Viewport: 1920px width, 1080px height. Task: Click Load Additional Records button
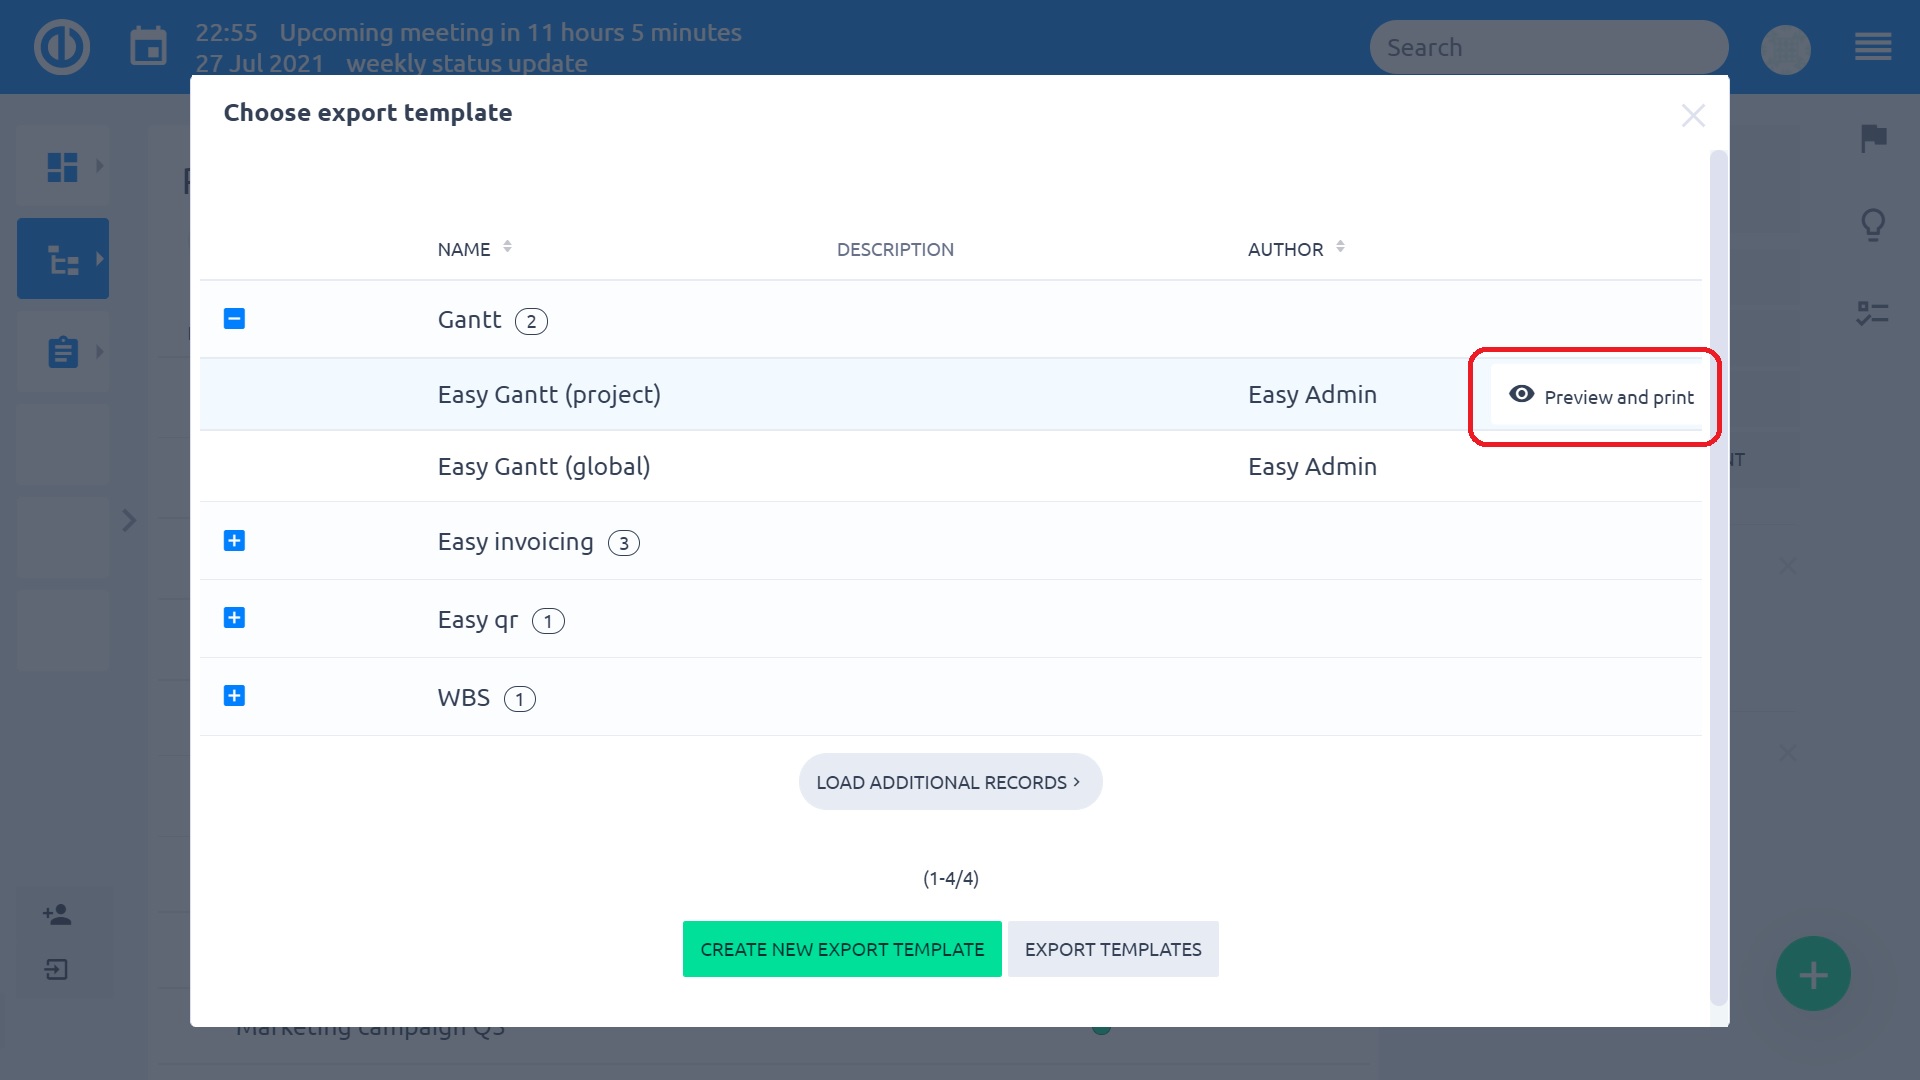[950, 782]
